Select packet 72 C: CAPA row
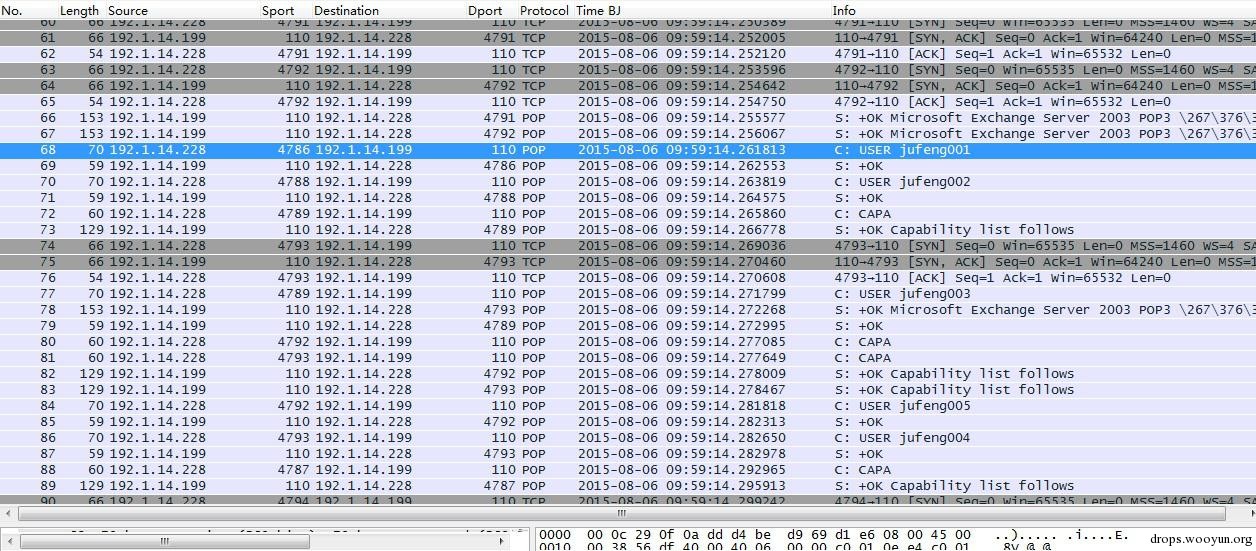 tap(628, 214)
